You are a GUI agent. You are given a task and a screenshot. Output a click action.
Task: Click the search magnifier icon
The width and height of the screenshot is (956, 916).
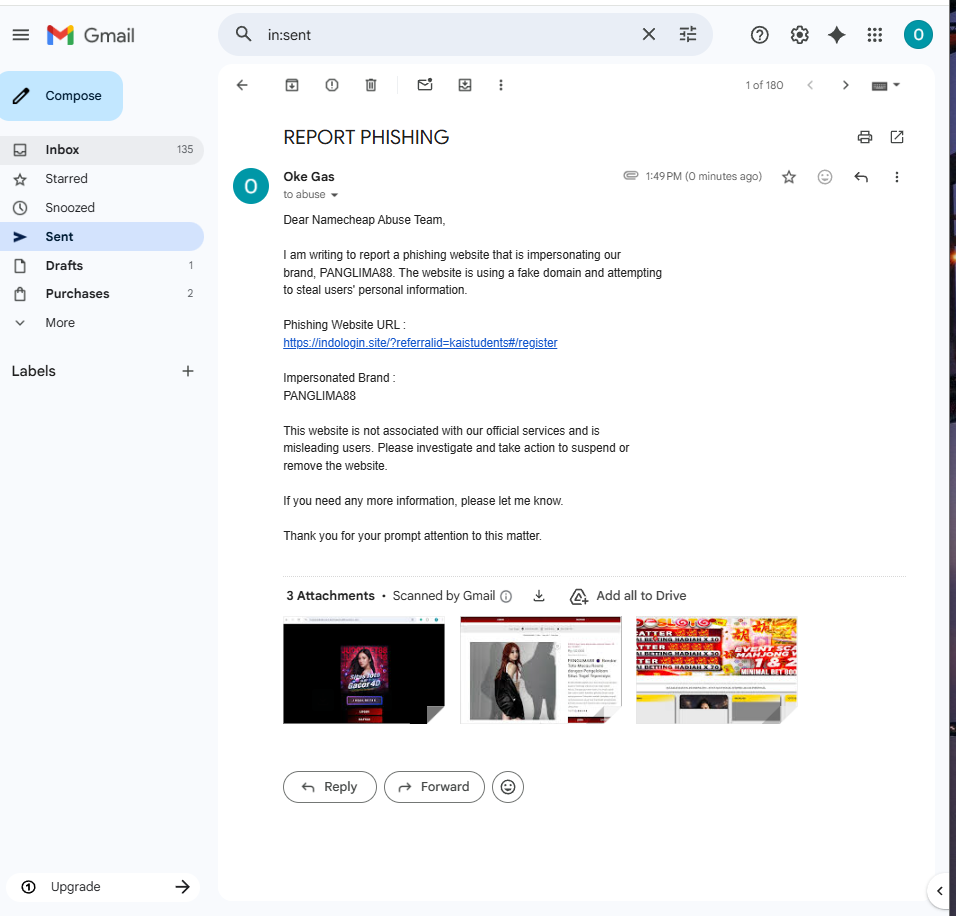[x=243, y=34]
